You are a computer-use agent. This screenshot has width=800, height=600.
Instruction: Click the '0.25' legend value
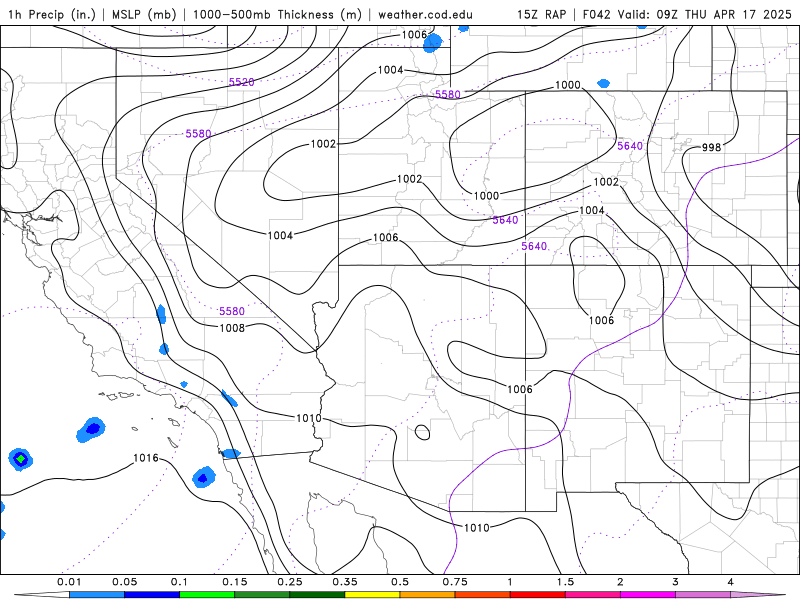coord(290,582)
